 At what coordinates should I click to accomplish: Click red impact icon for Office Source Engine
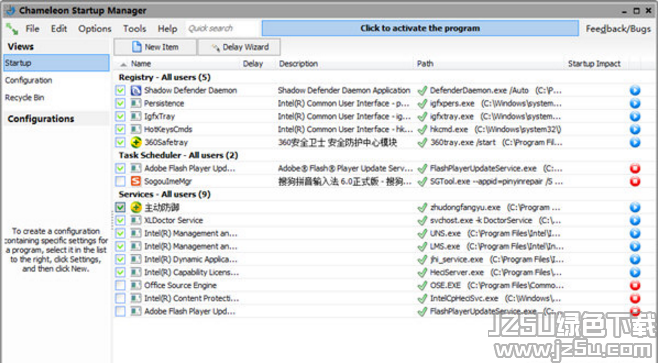pos(635,285)
